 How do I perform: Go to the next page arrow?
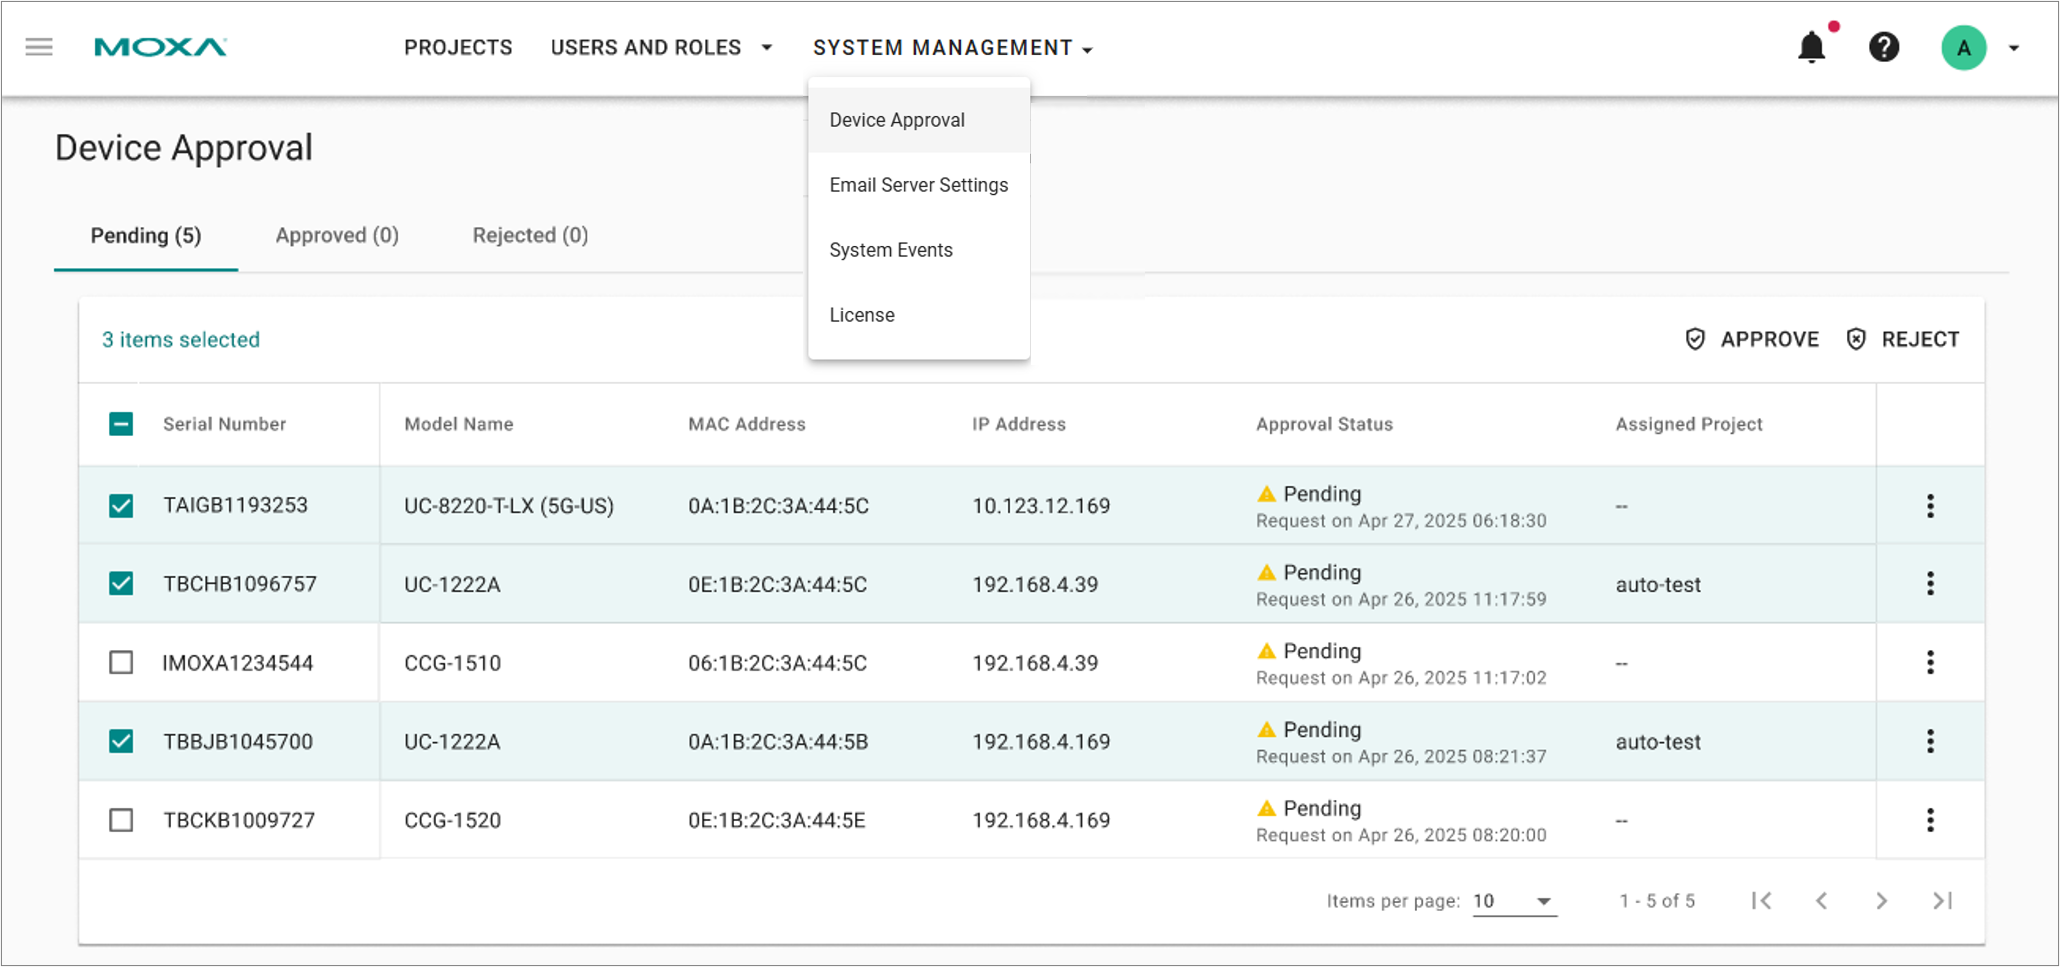click(1881, 901)
